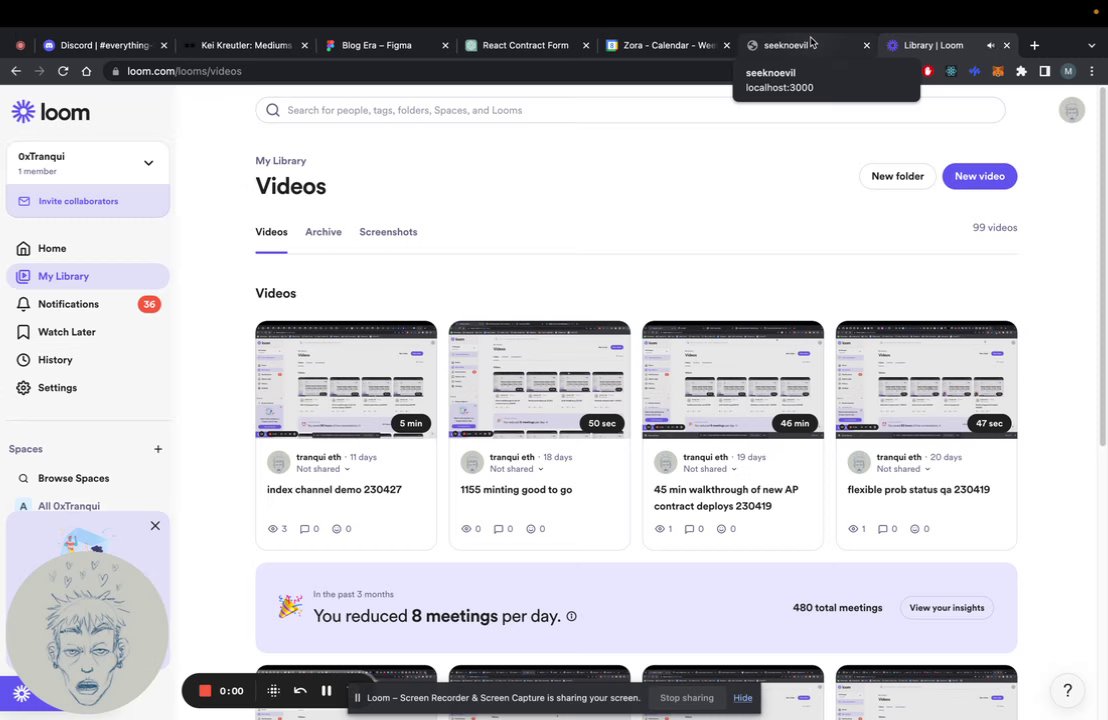Switch to the seeknoevil tab
The image size is (1108, 720).
pos(806,45)
